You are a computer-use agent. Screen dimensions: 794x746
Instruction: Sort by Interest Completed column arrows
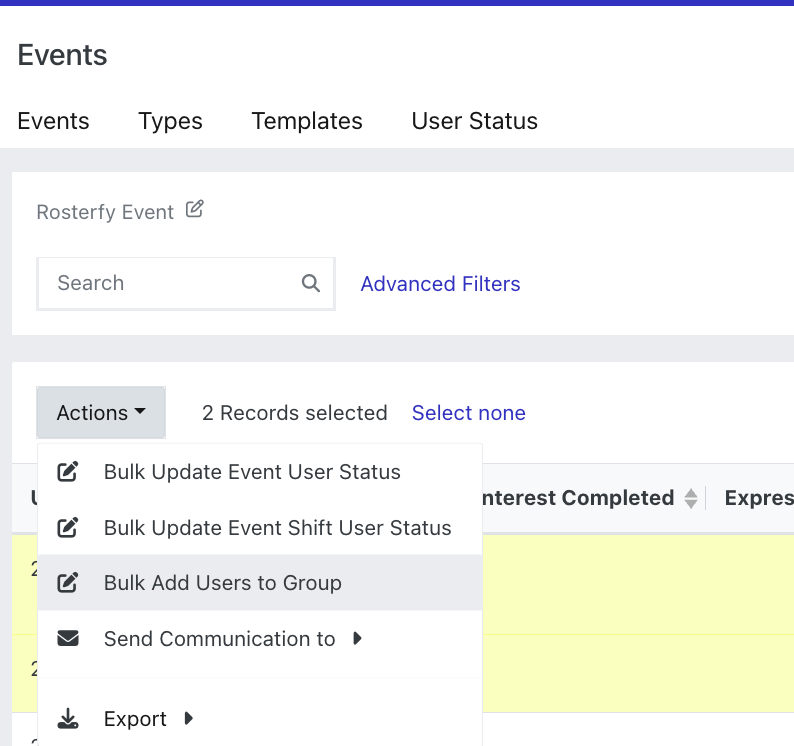coord(690,498)
